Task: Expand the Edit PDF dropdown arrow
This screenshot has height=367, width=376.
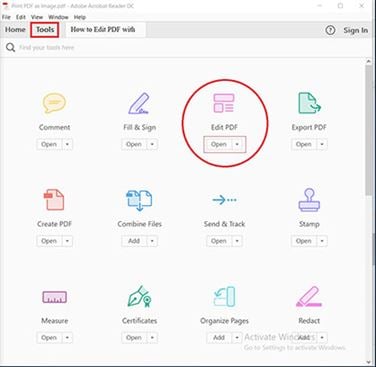Action: [x=237, y=144]
